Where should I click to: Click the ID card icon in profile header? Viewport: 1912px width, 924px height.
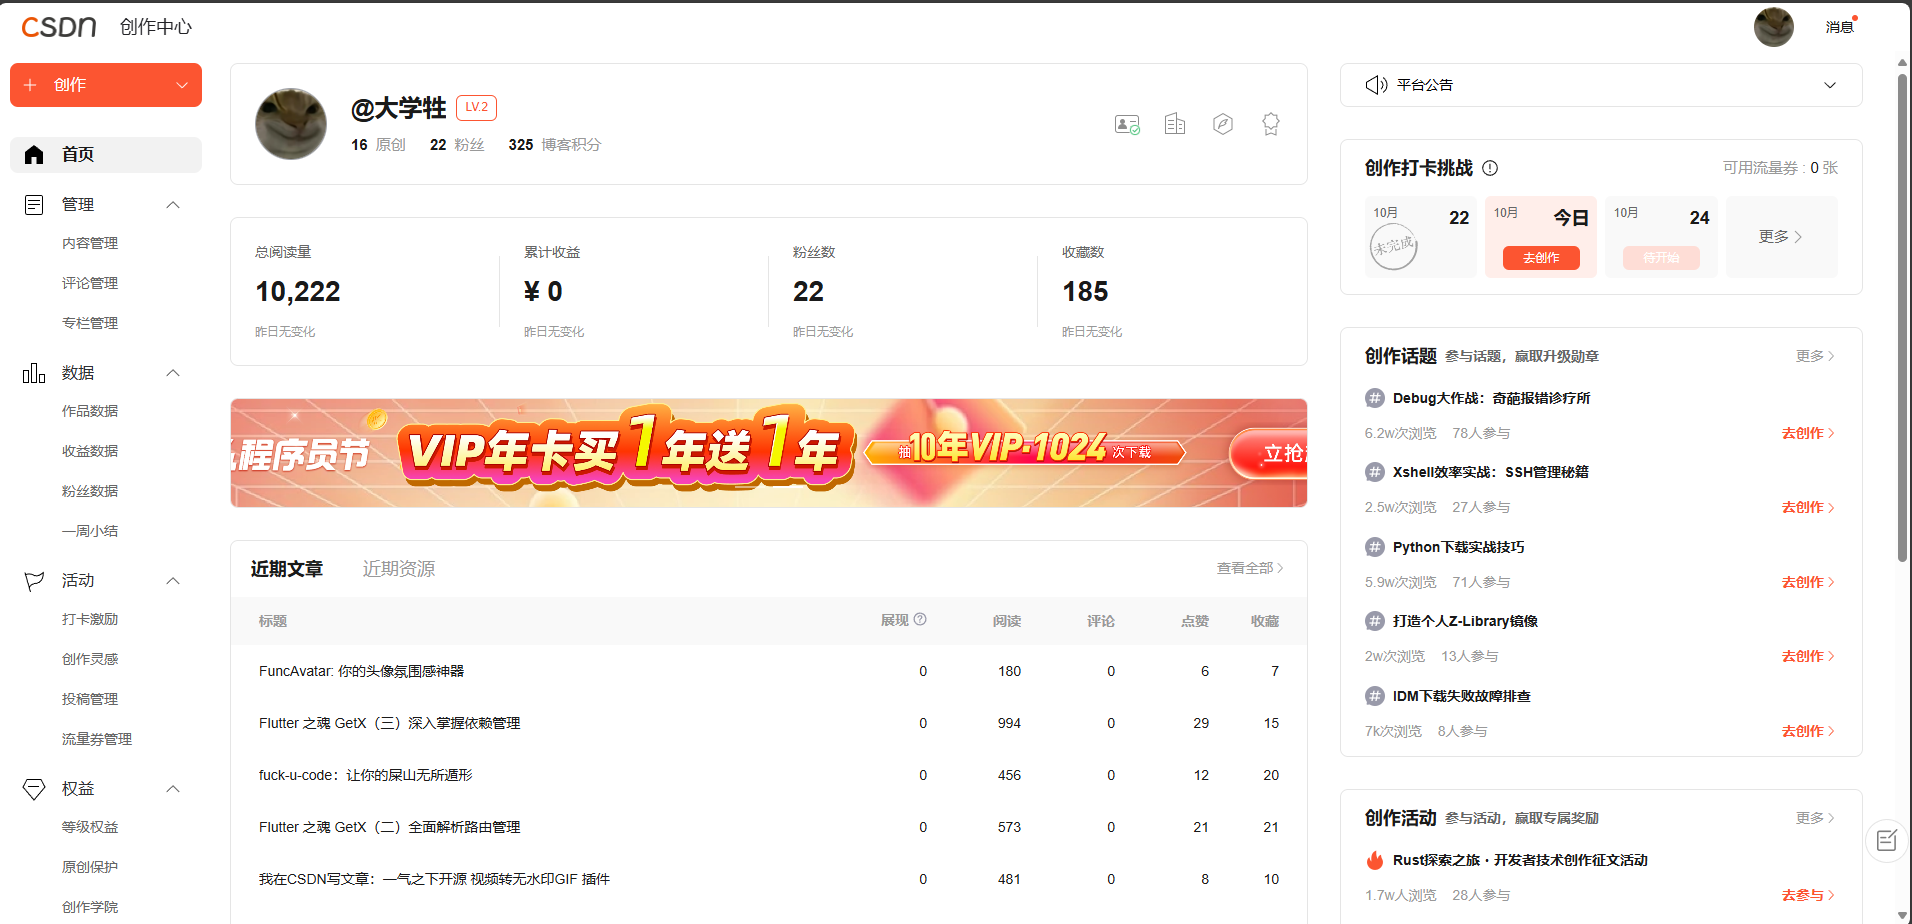click(1127, 124)
